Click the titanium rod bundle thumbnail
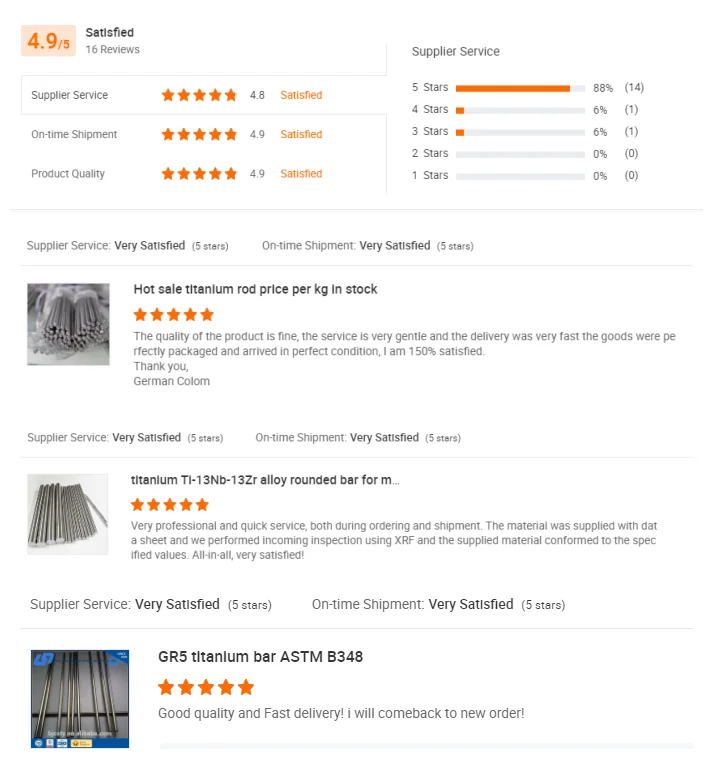 [68, 323]
